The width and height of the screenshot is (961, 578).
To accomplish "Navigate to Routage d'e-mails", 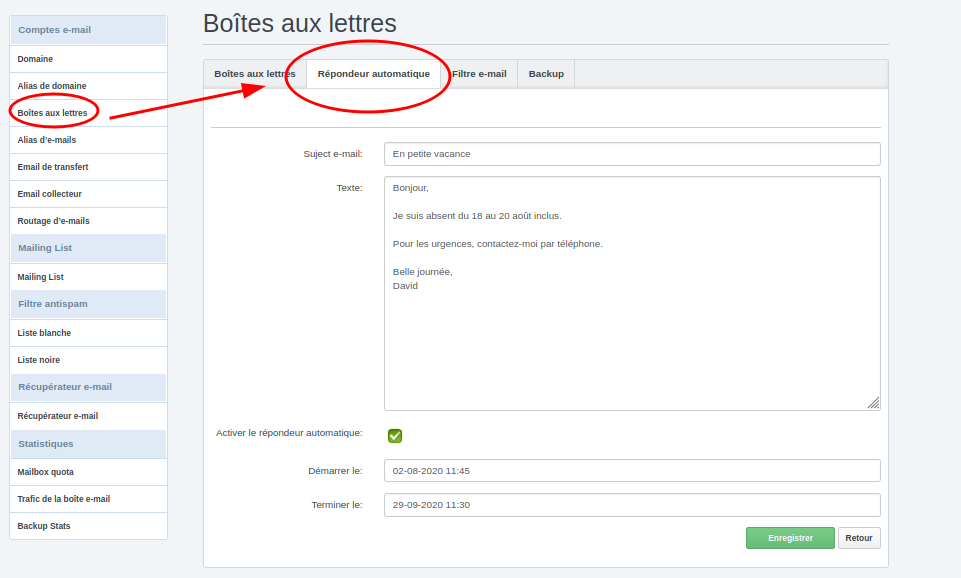I will 54,221.
